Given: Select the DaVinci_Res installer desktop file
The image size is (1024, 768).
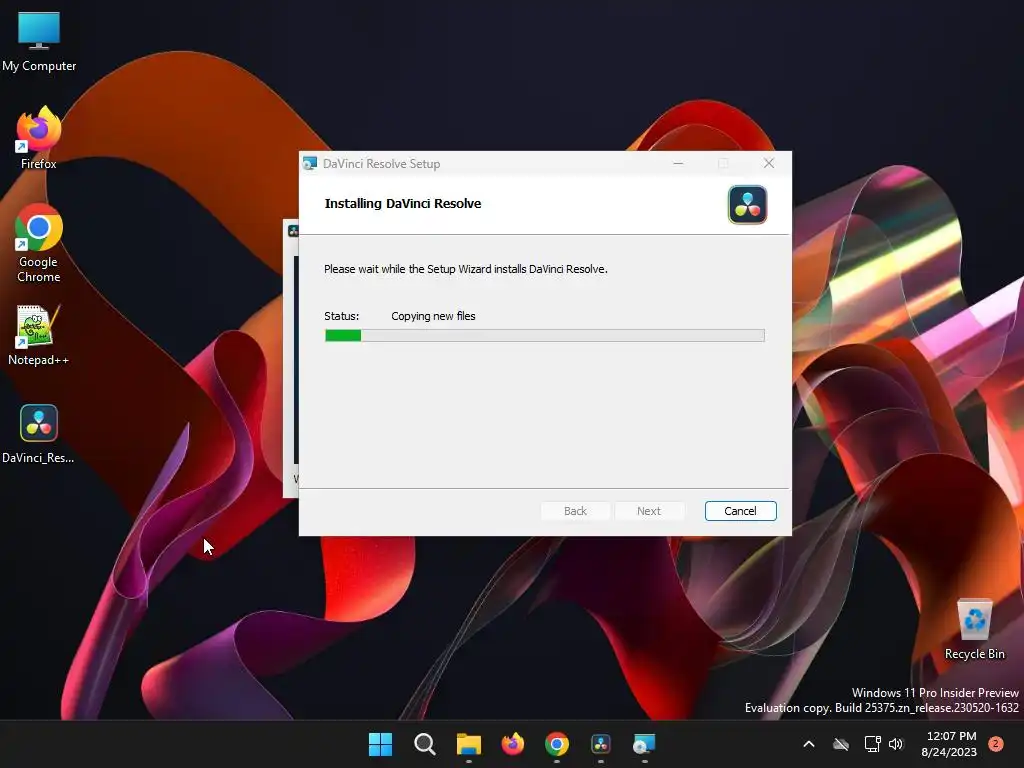Looking at the screenshot, I should pos(38,434).
